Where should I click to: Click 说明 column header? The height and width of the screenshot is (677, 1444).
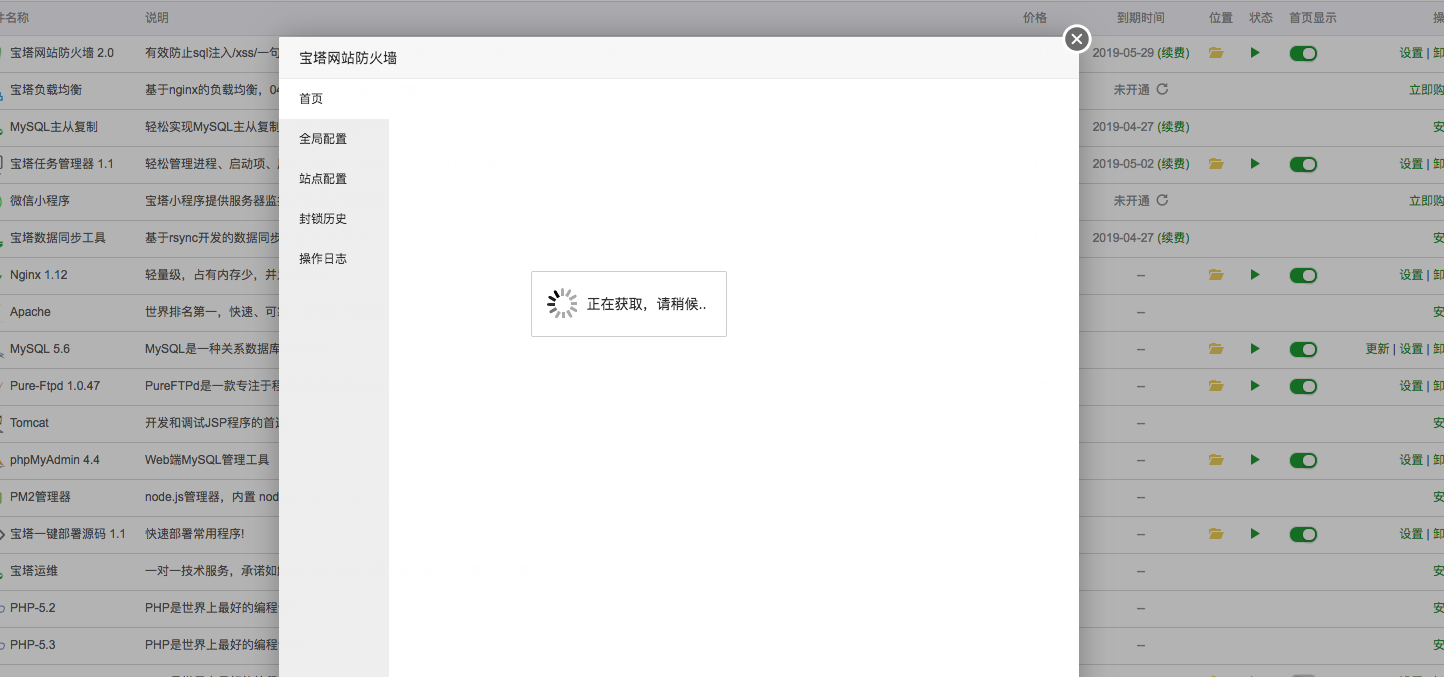click(x=157, y=18)
